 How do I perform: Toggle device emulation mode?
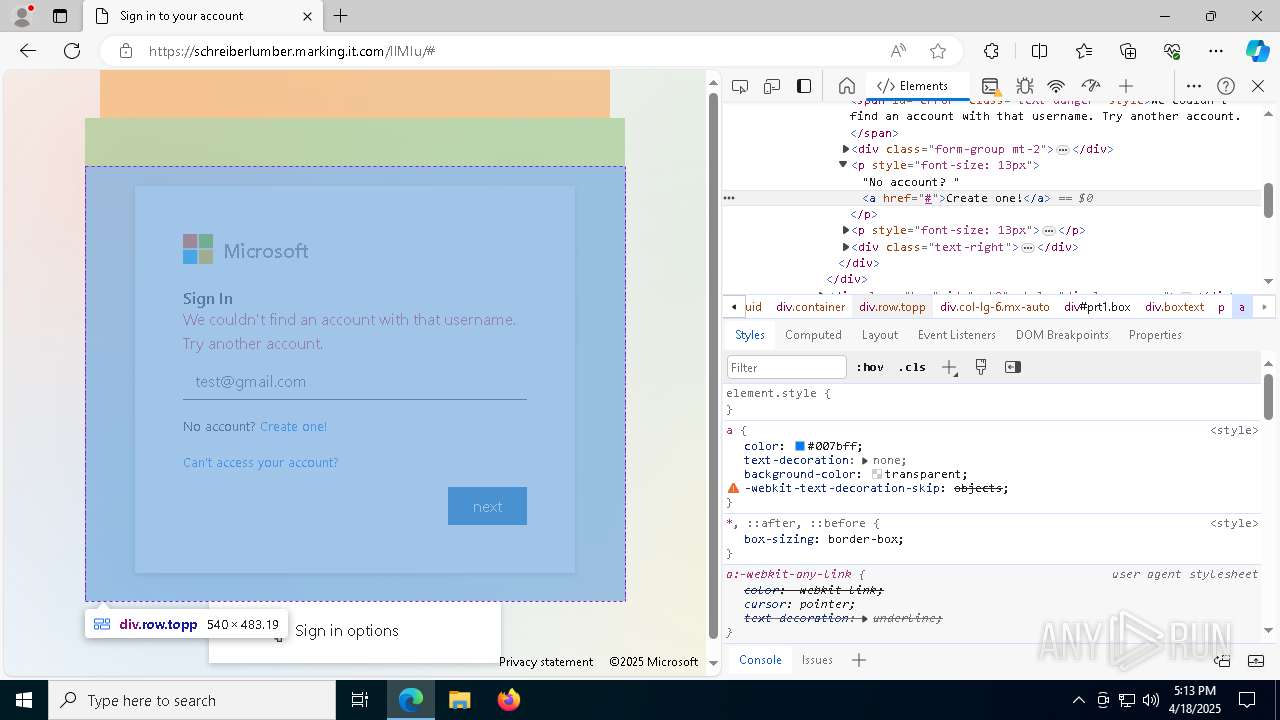click(x=772, y=86)
